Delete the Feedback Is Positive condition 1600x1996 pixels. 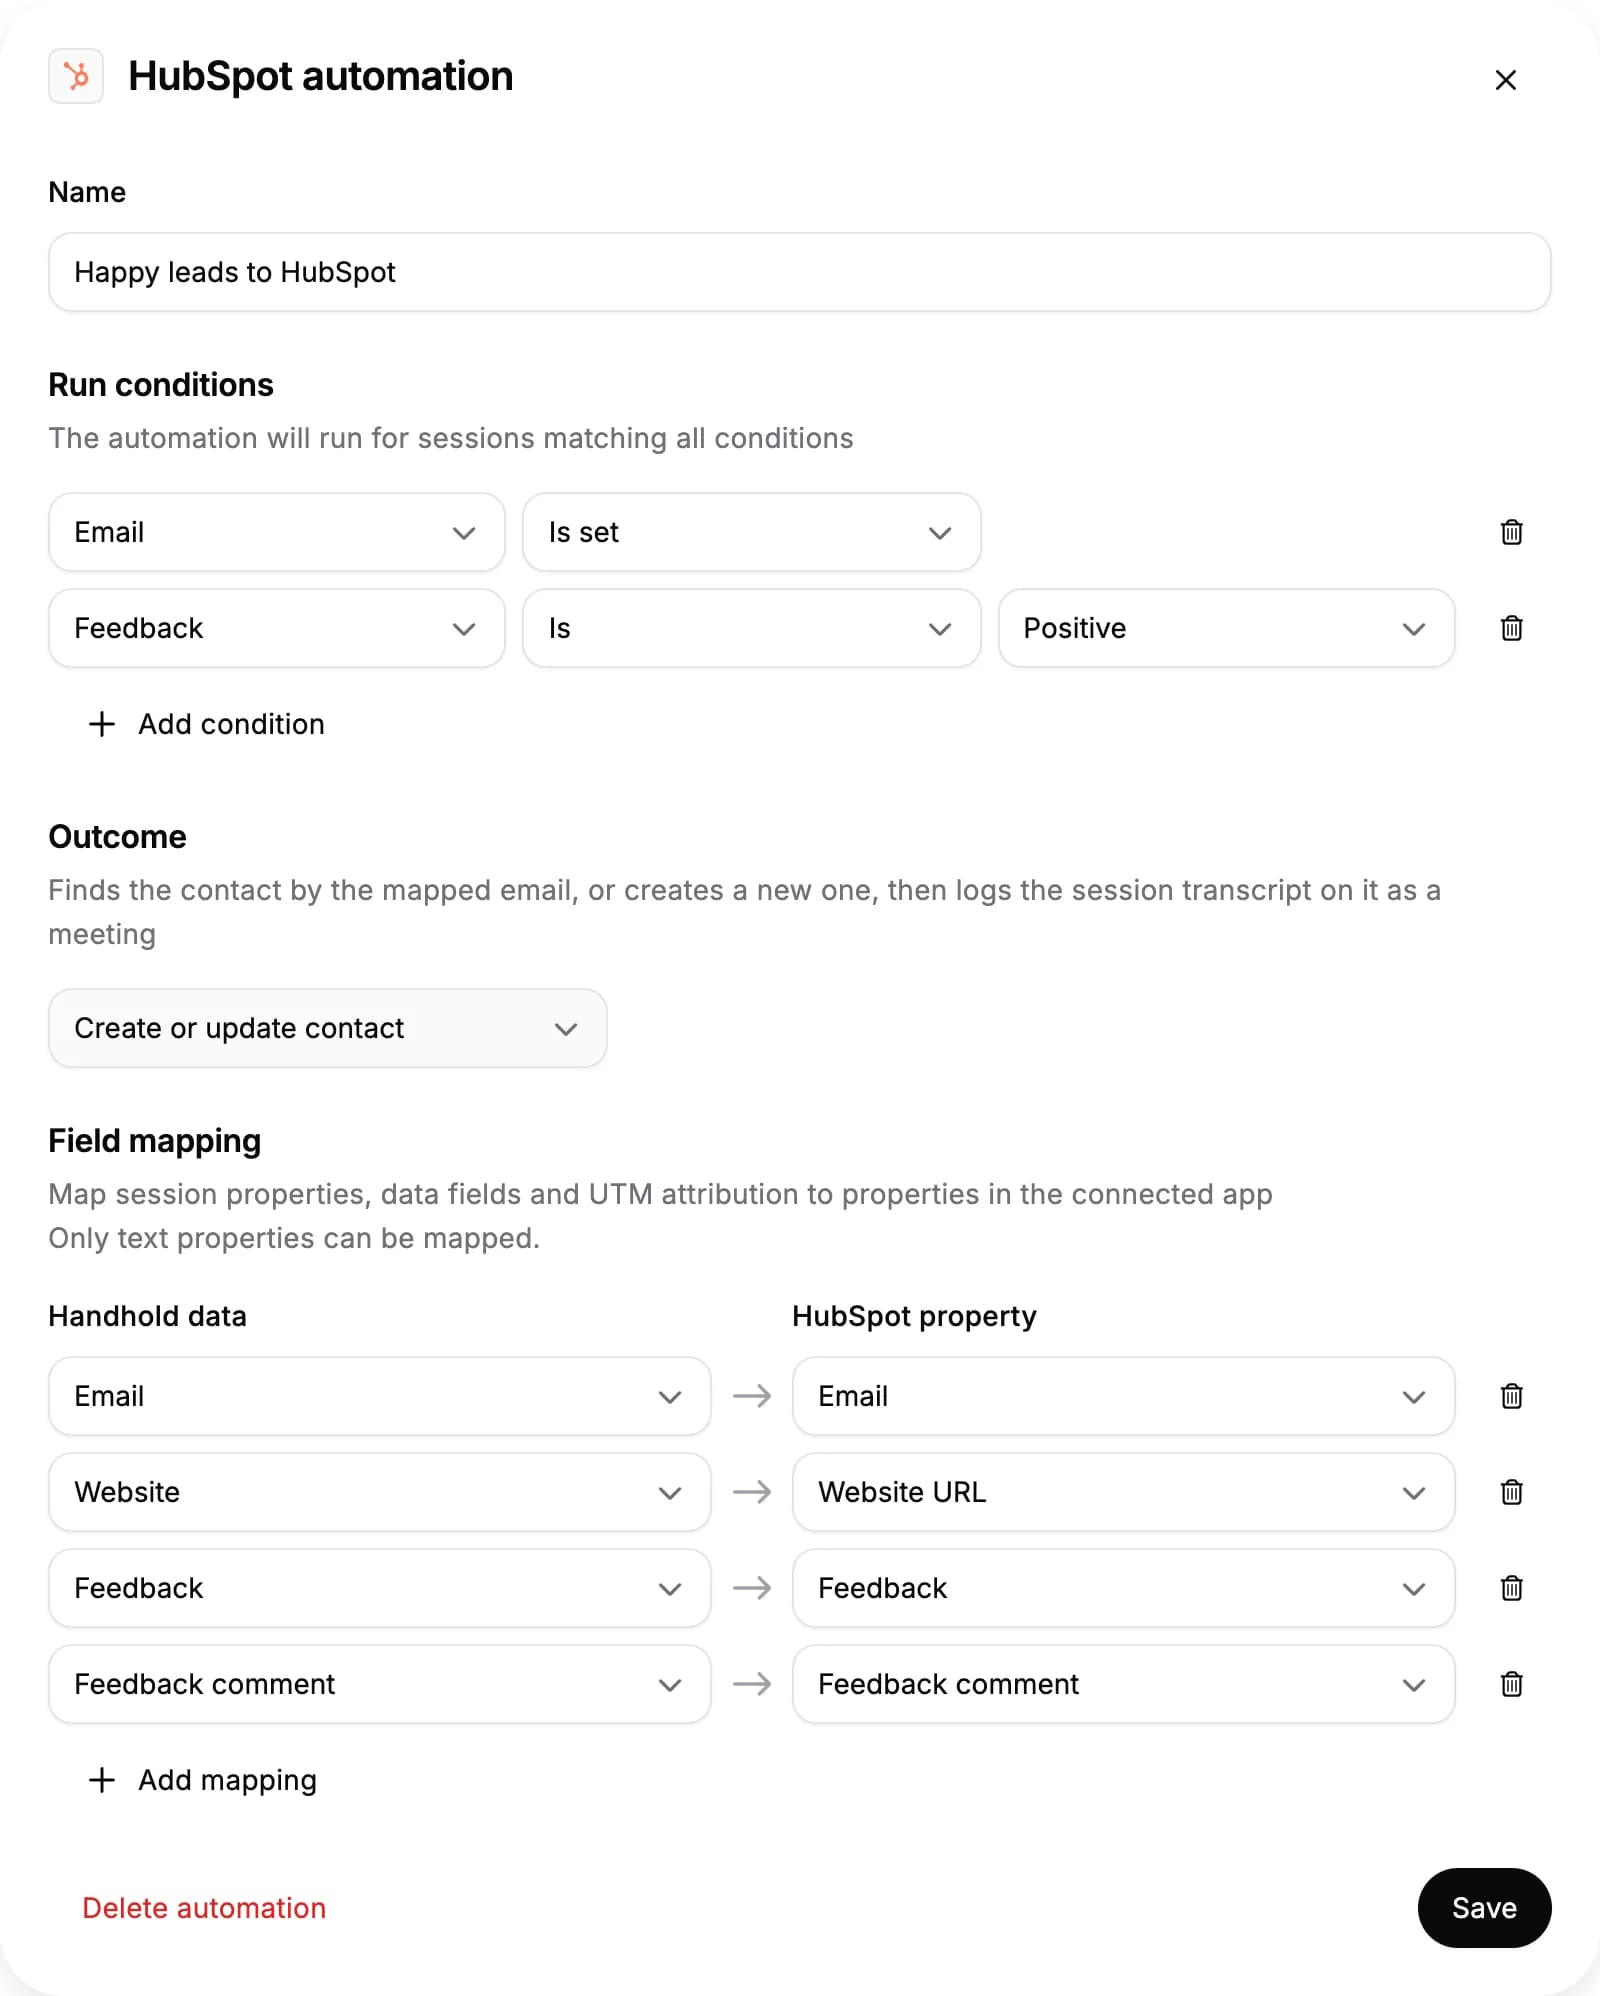point(1511,628)
